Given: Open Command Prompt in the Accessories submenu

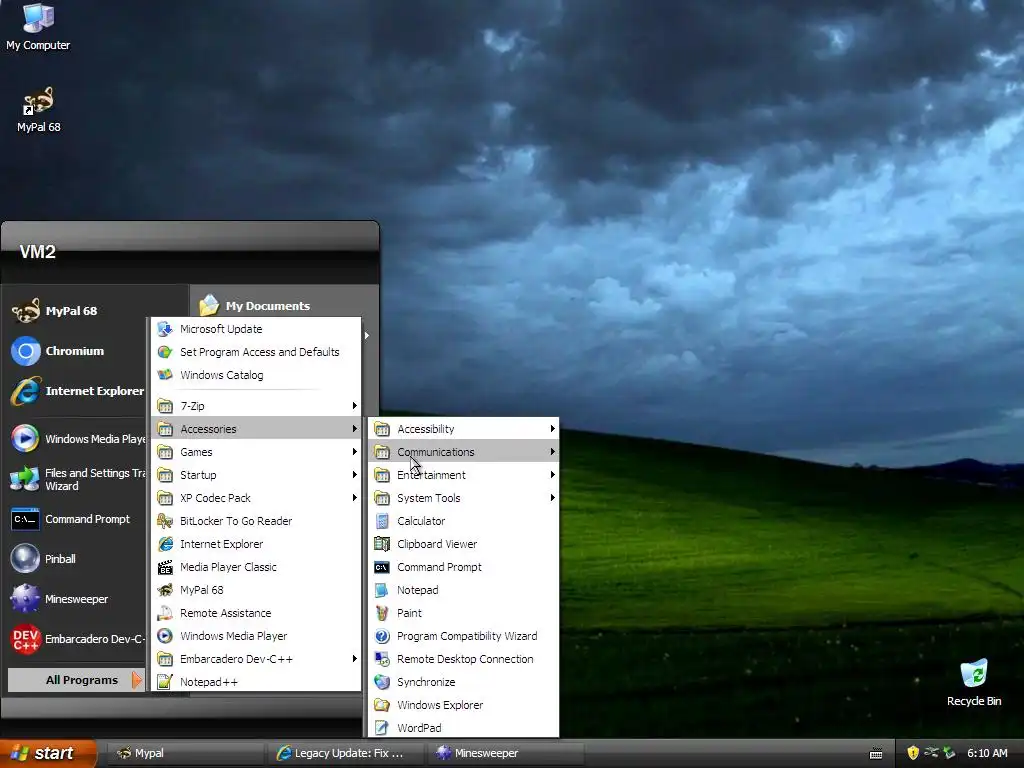Looking at the screenshot, I should point(464,567).
